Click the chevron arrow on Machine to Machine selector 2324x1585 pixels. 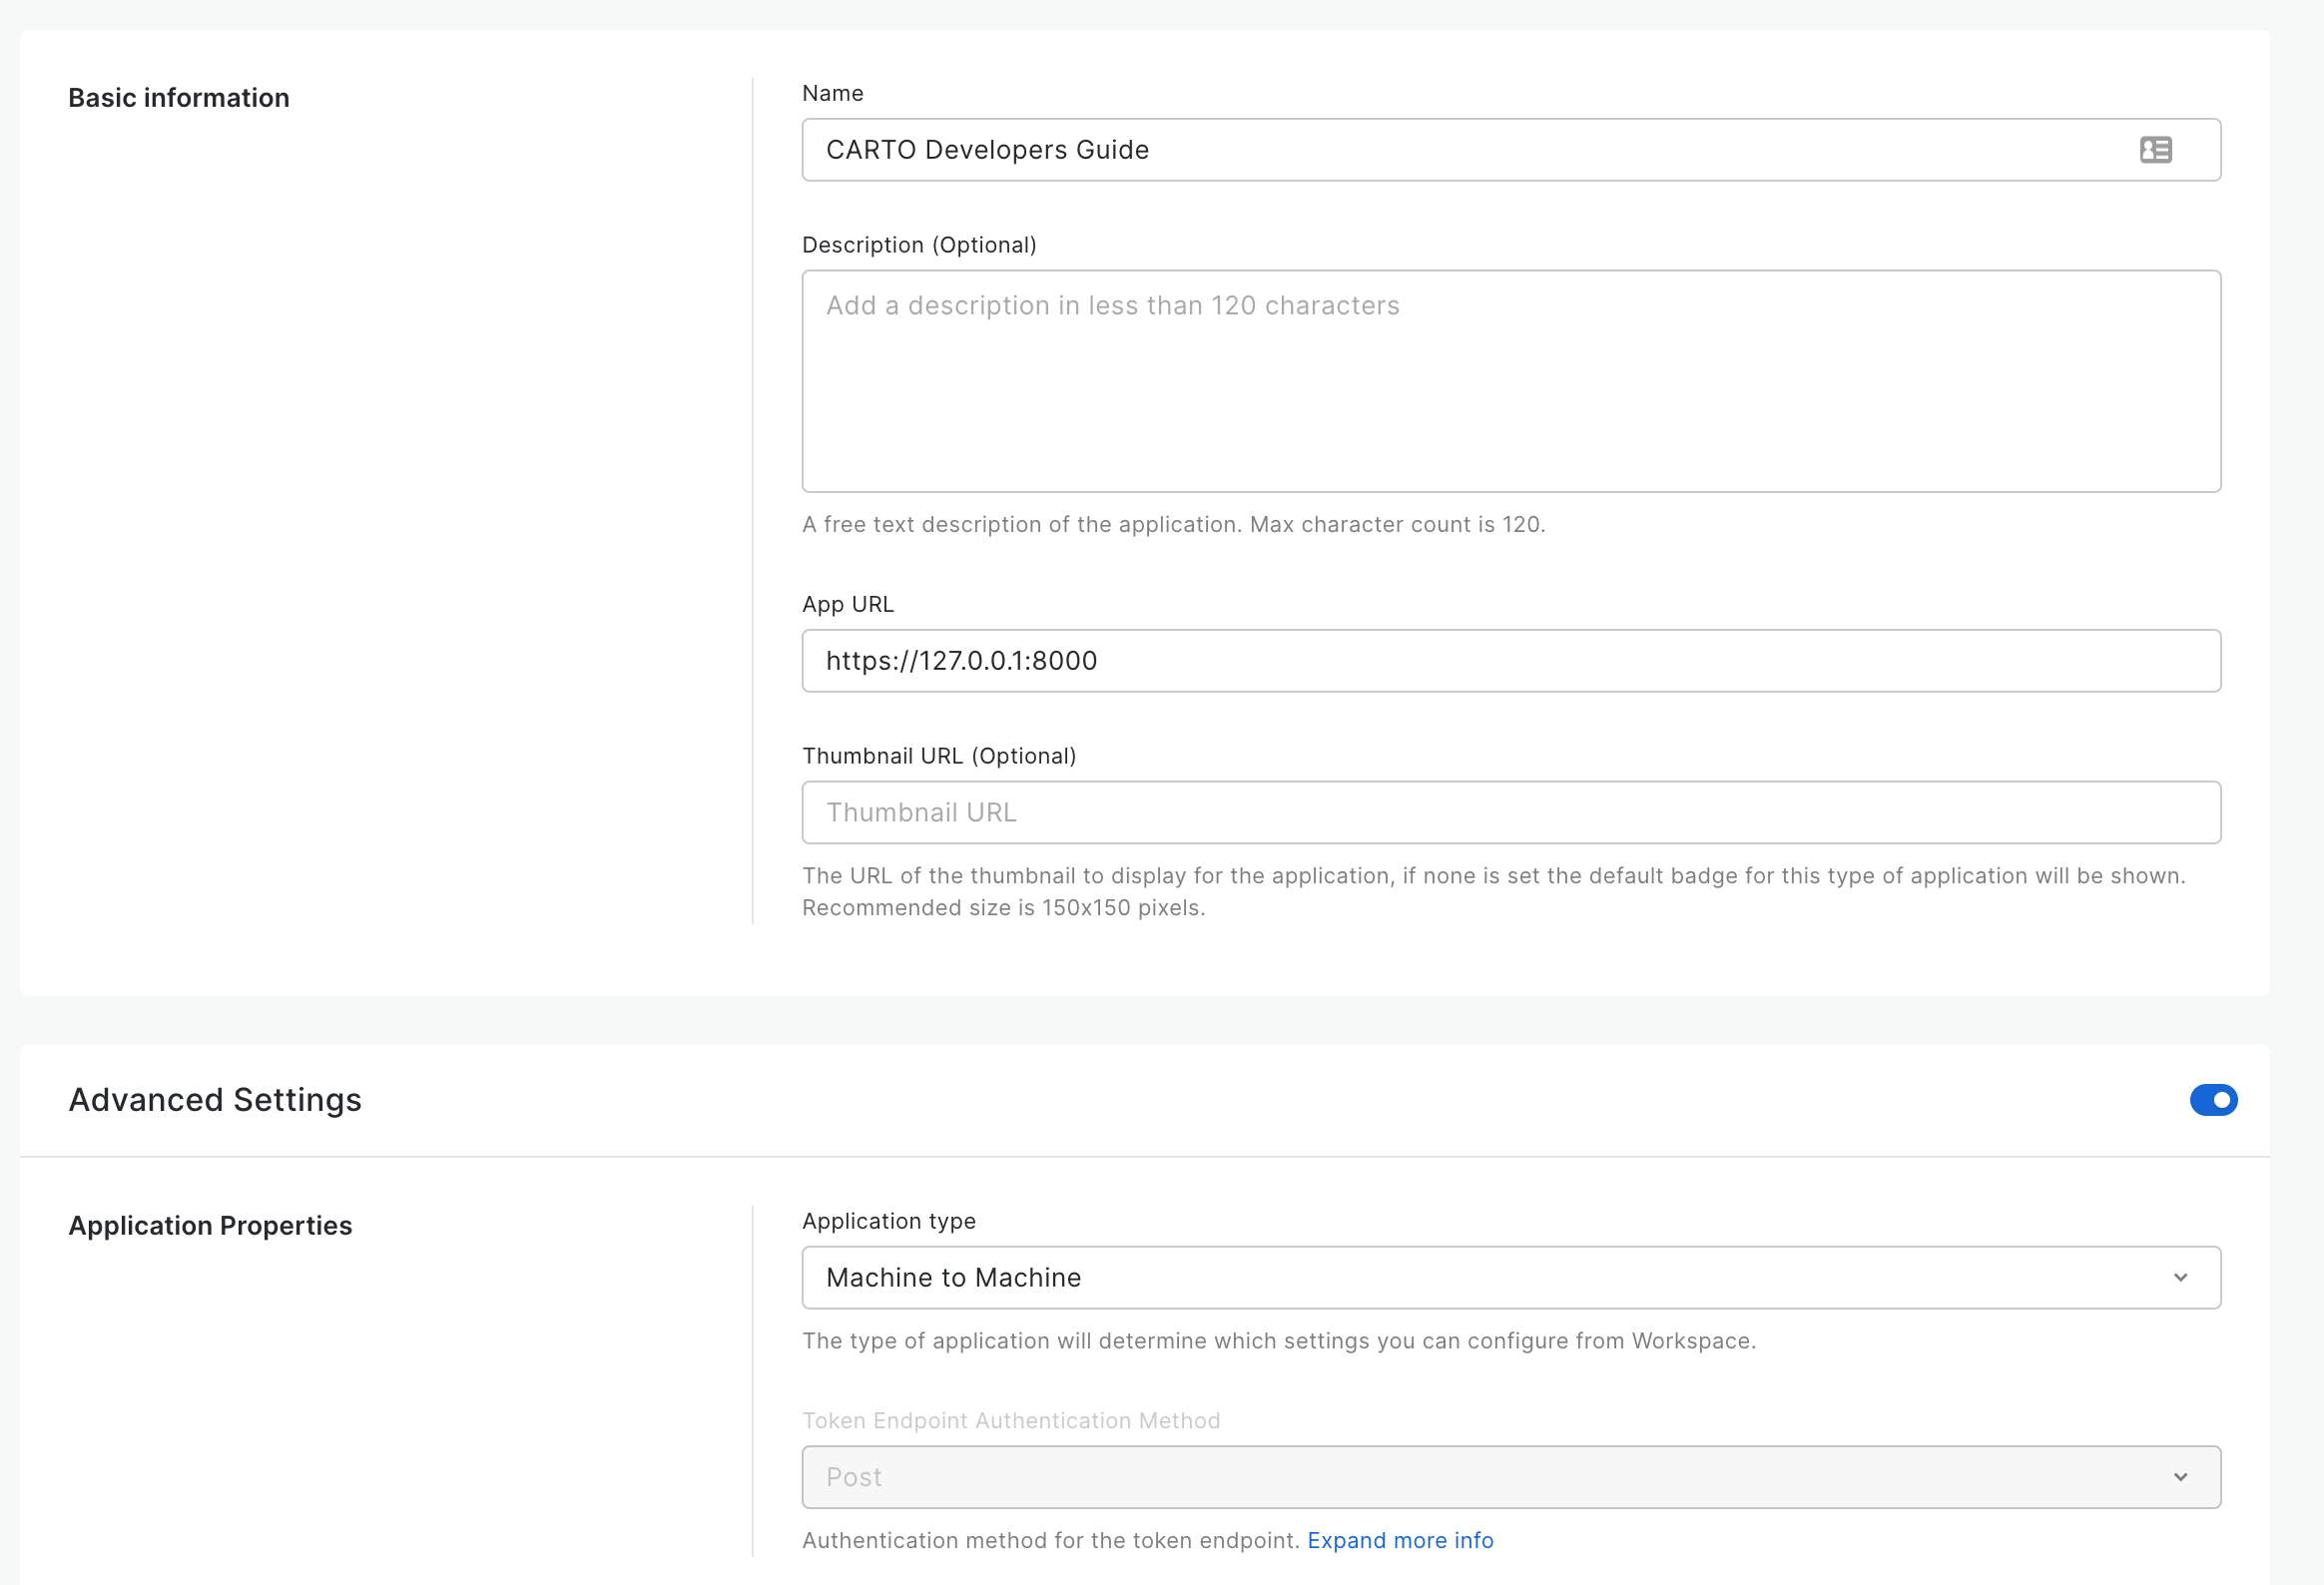tap(2180, 1277)
